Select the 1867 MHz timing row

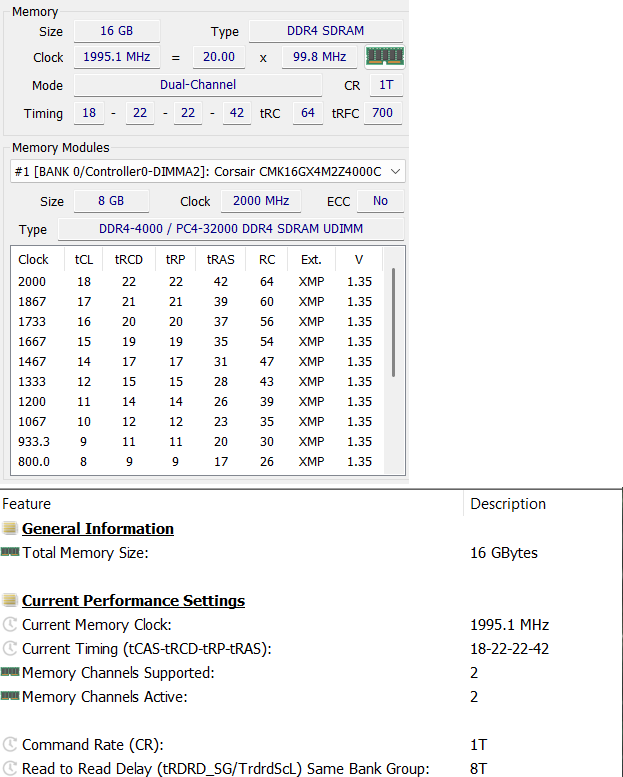click(x=197, y=301)
